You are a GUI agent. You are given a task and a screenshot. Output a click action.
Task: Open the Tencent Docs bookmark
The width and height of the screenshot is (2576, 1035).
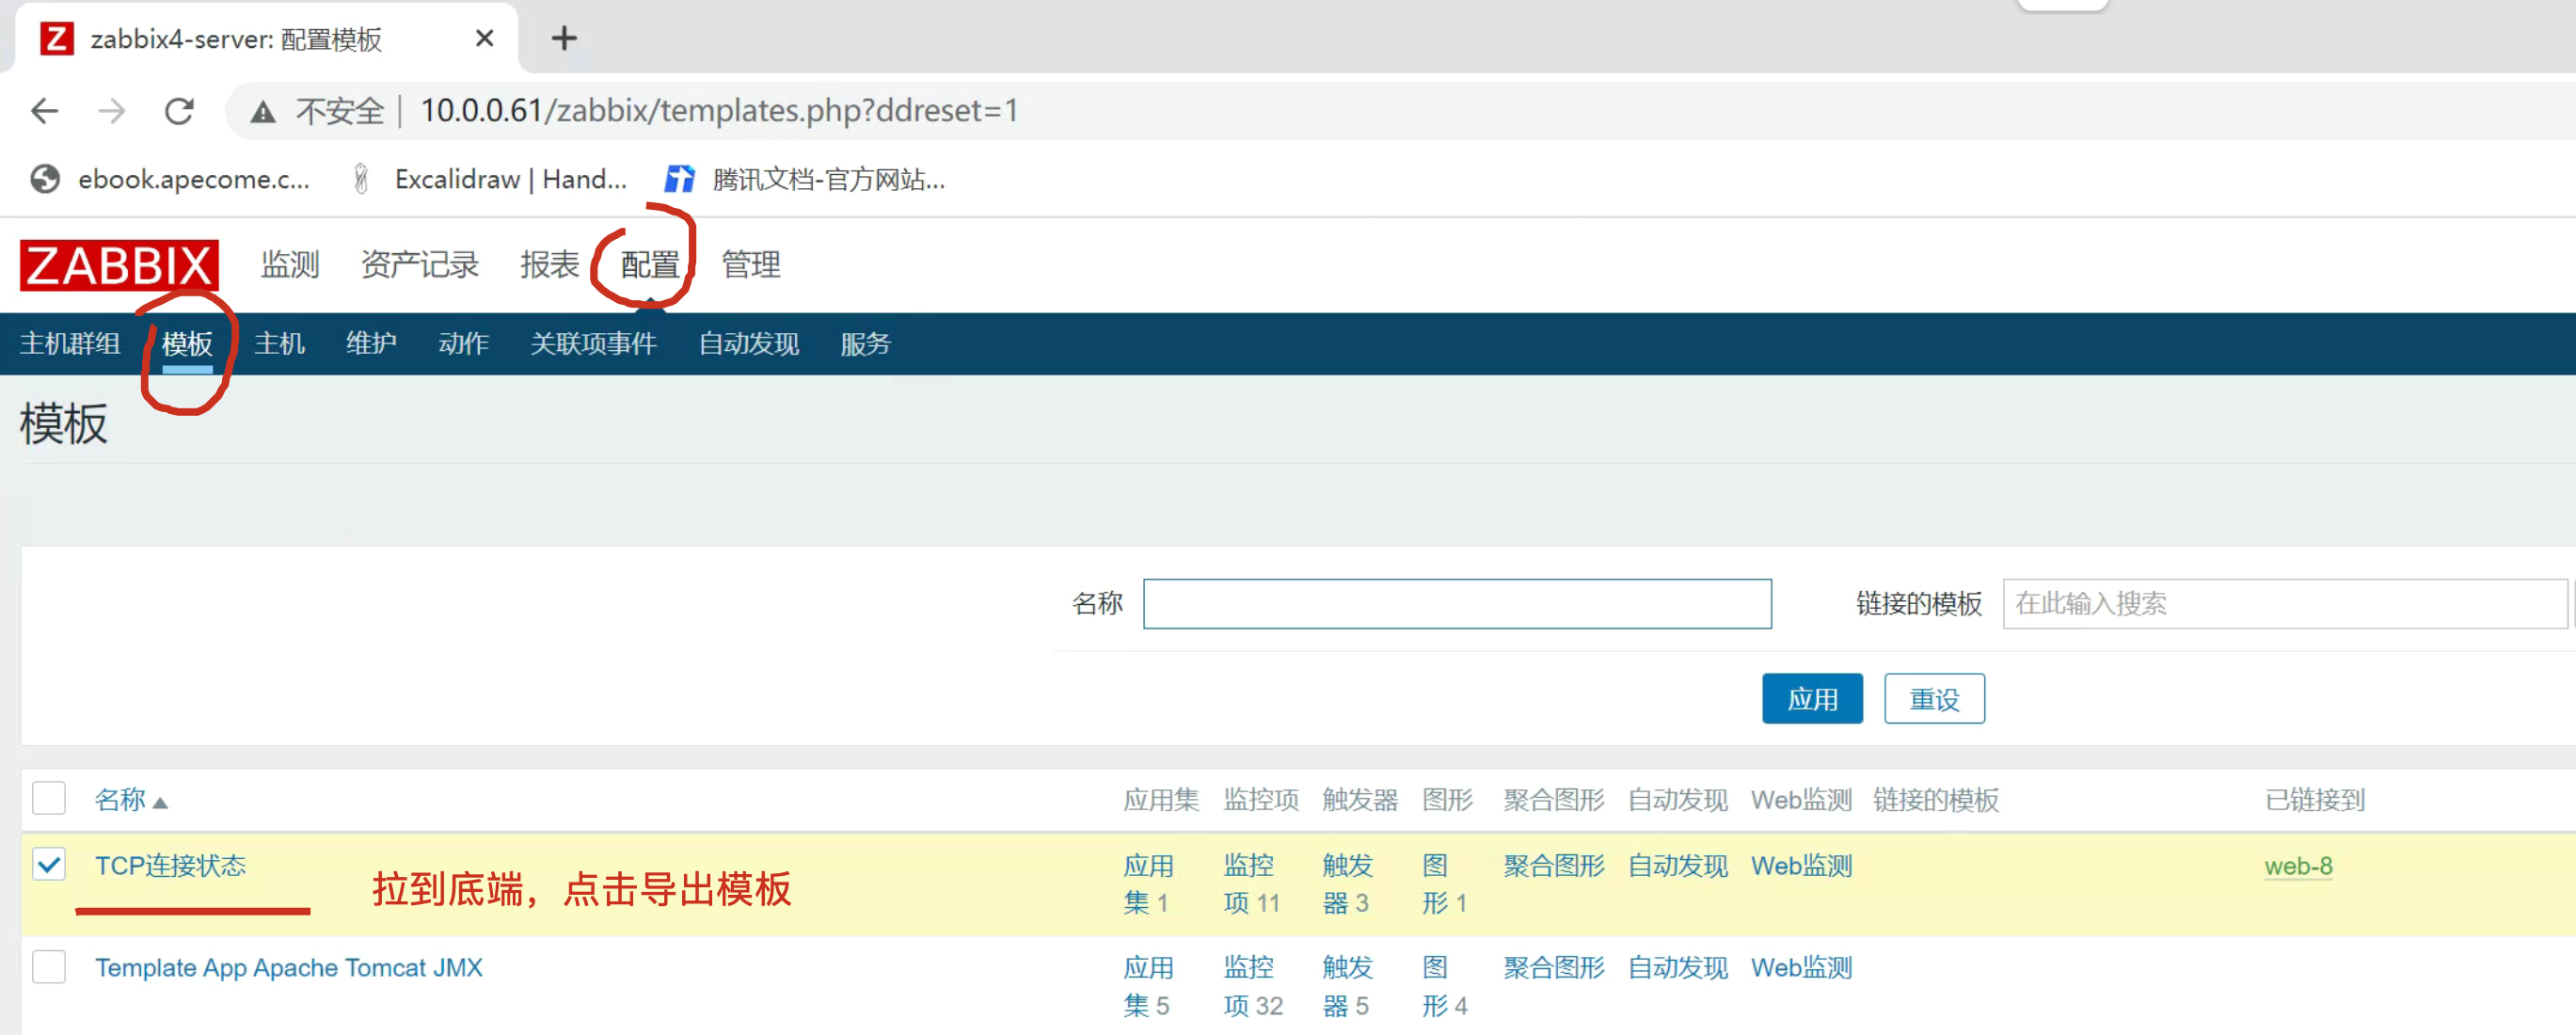pyautogui.click(x=806, y=179)
